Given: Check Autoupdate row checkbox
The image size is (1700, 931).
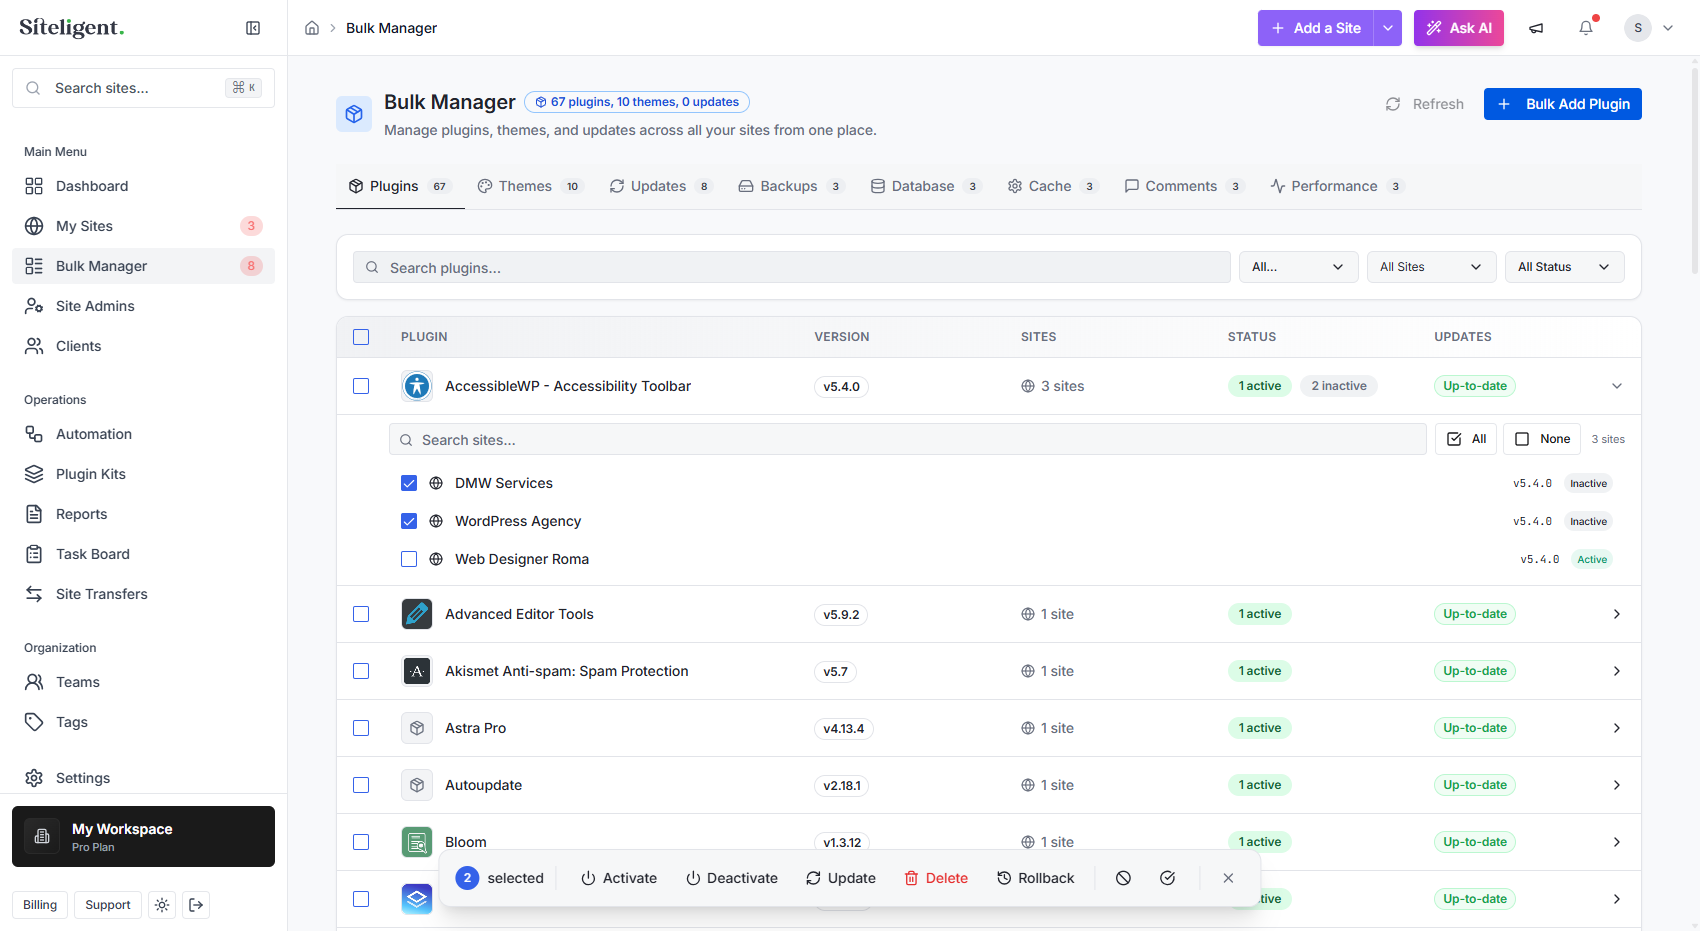Looking at the screenshot, I should click(361, 785).
